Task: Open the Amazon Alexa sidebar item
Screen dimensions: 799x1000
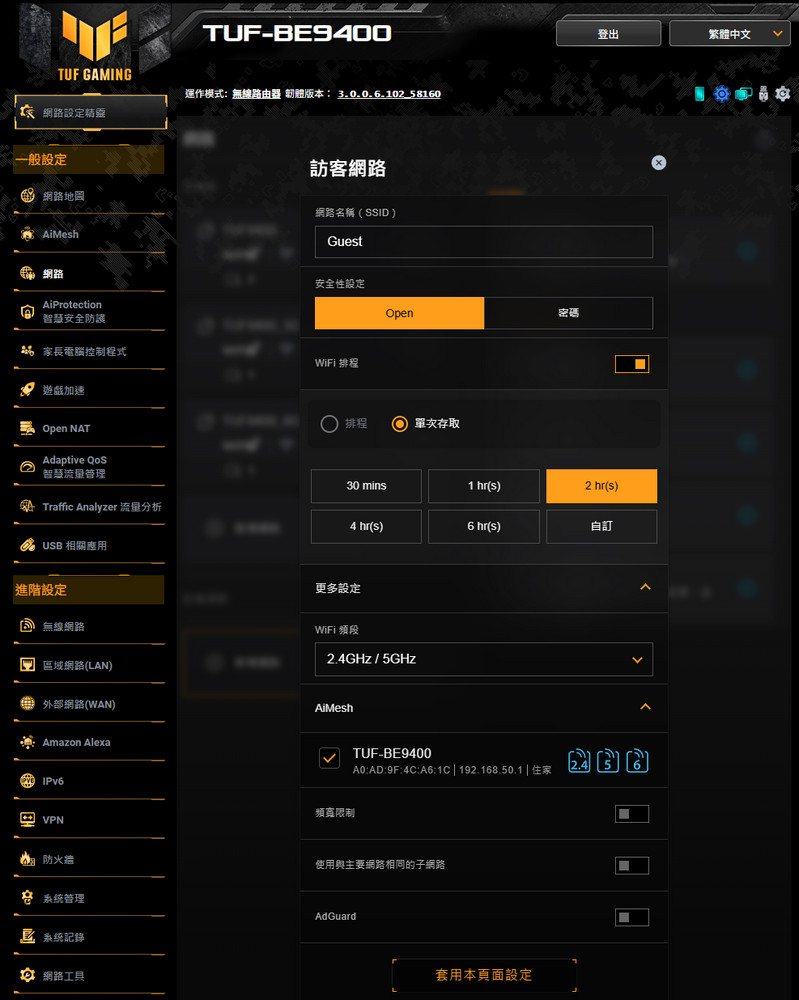Action: pos(76,743)
